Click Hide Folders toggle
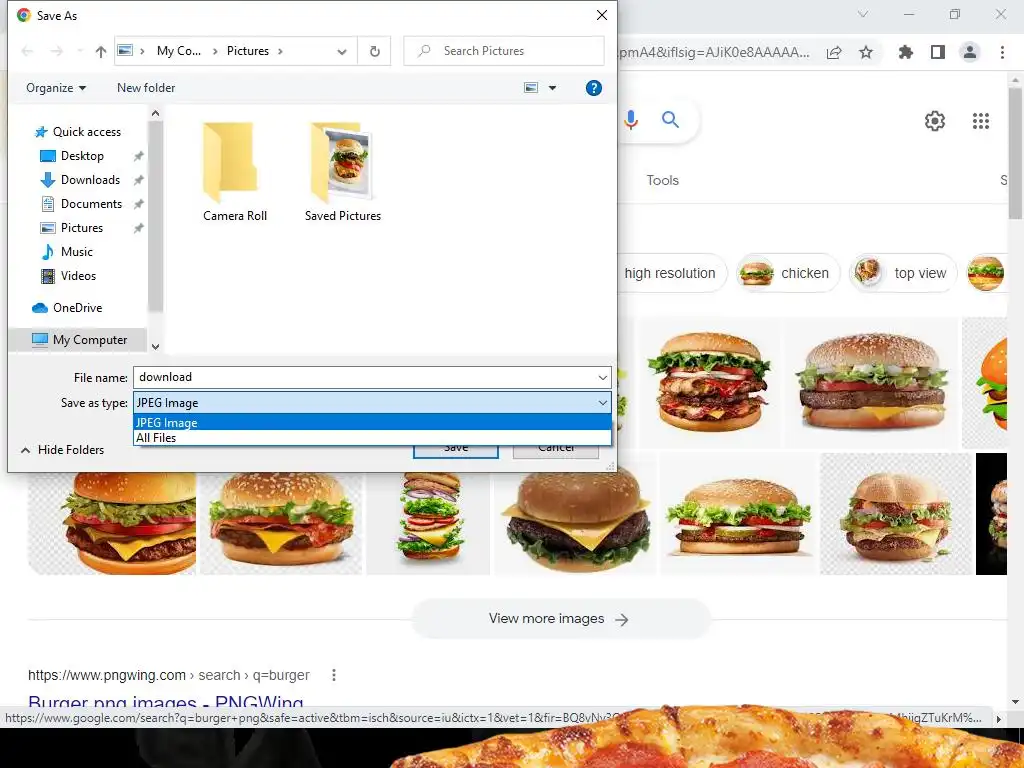This screenshot has width=1024, height=768. point(63,450)
